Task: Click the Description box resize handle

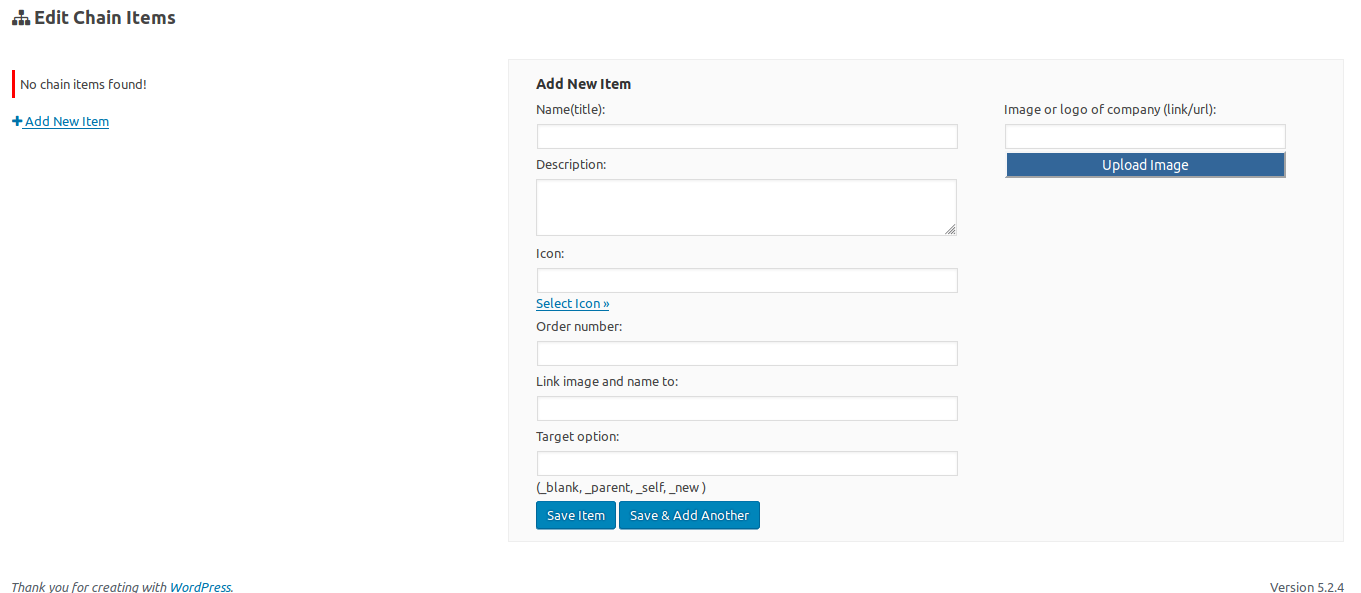Action: point(950,229)
